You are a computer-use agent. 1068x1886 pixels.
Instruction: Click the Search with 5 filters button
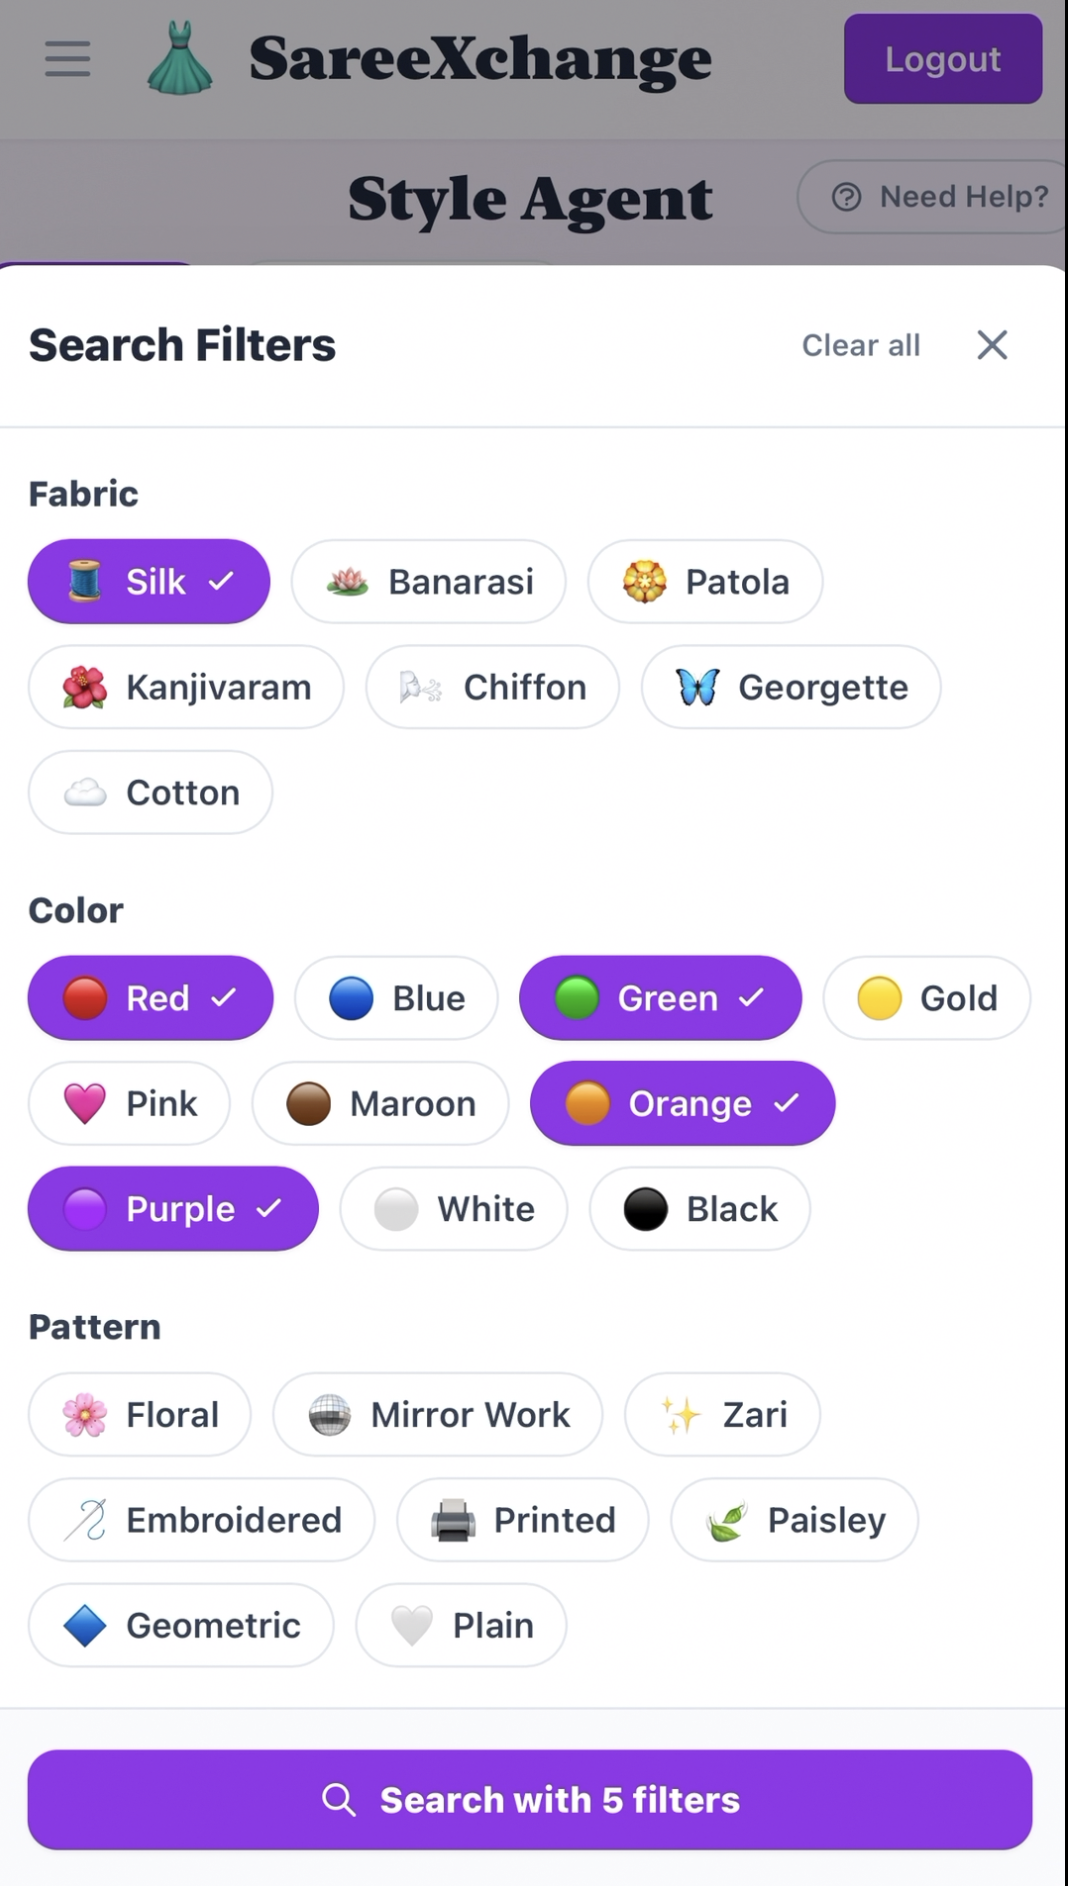click(x=534, y=1800)
